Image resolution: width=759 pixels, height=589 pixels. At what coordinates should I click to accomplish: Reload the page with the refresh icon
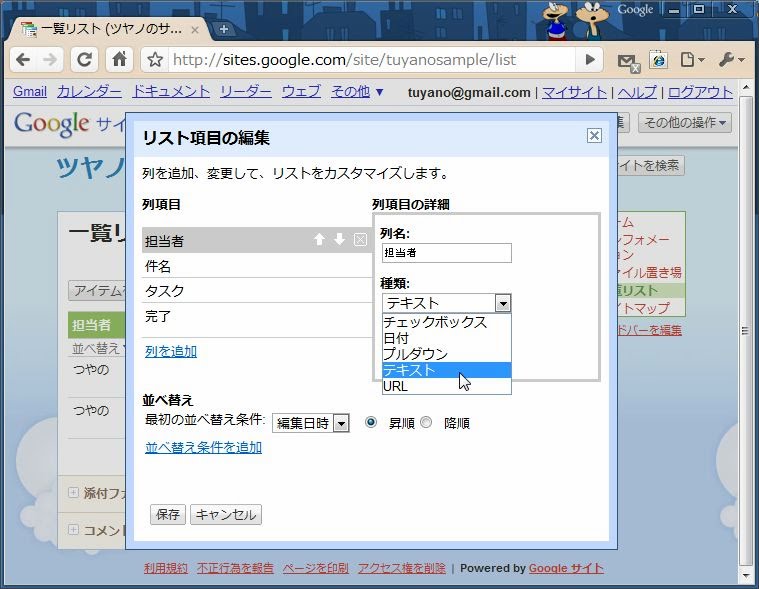[x=85, y=59]
